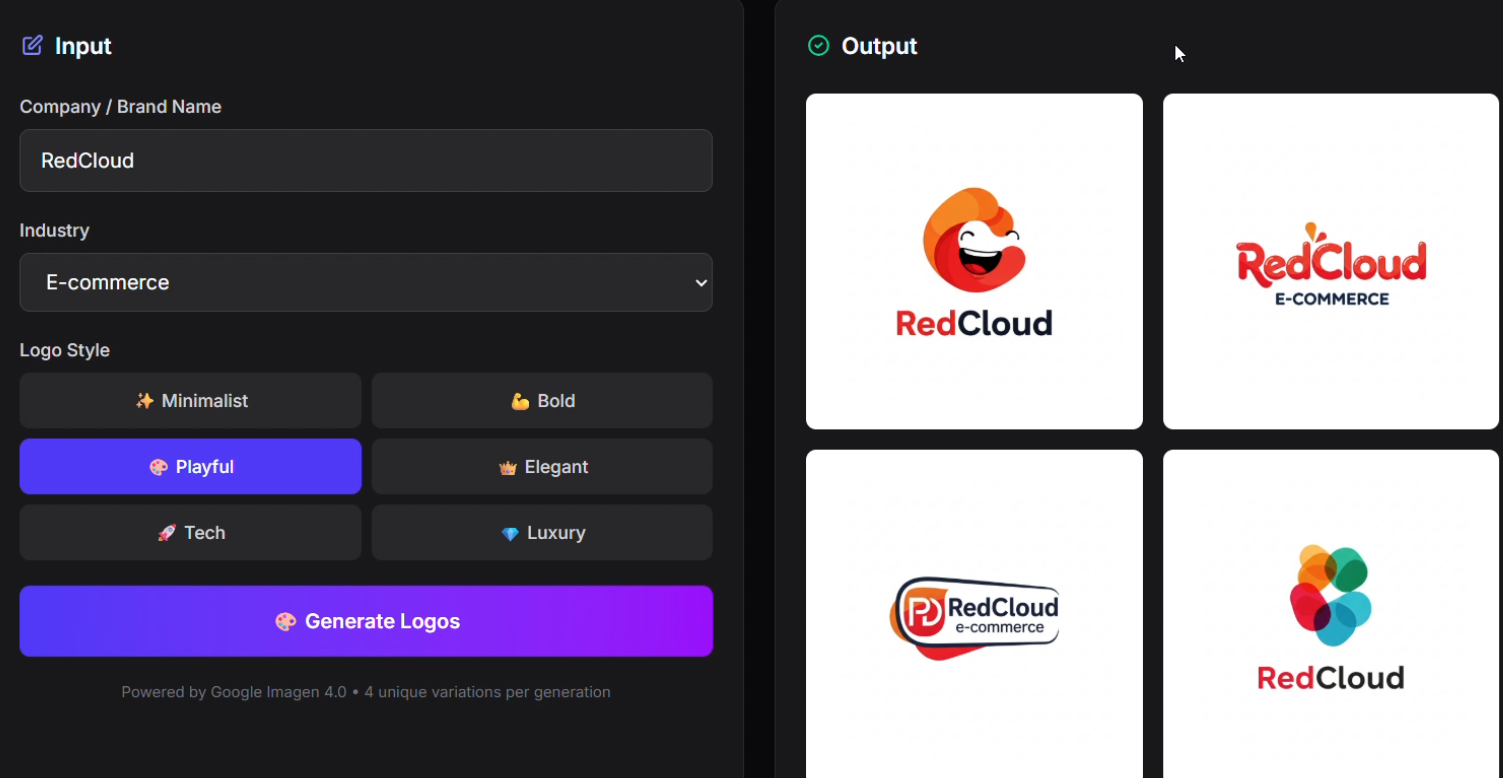Click the palette icon on Generate Logos

click(x=286, y=621)
